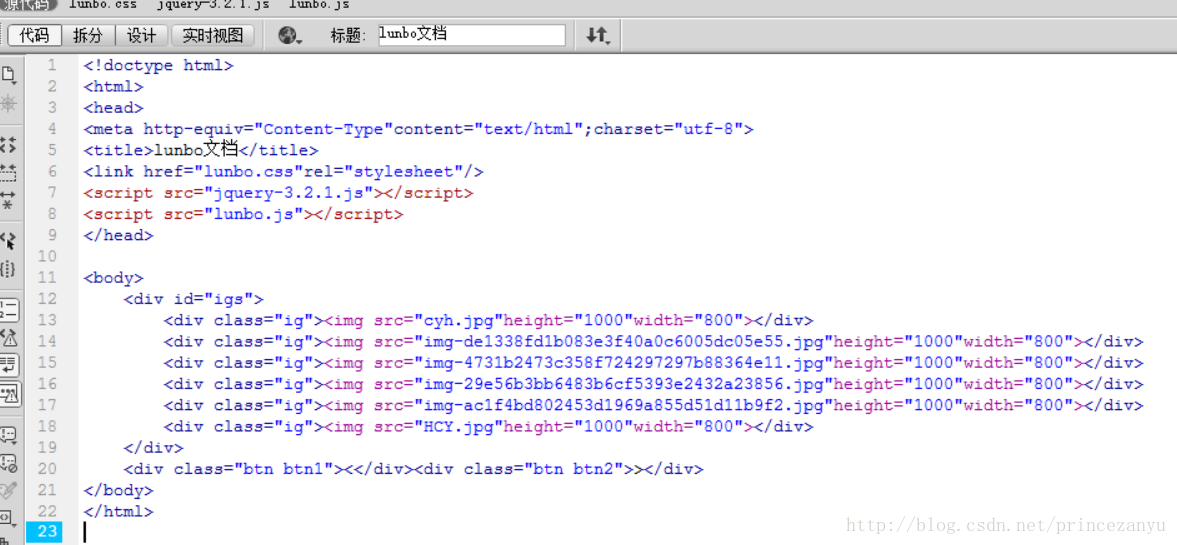Toggle Highlight Invalid Code icon

[9, 338]
